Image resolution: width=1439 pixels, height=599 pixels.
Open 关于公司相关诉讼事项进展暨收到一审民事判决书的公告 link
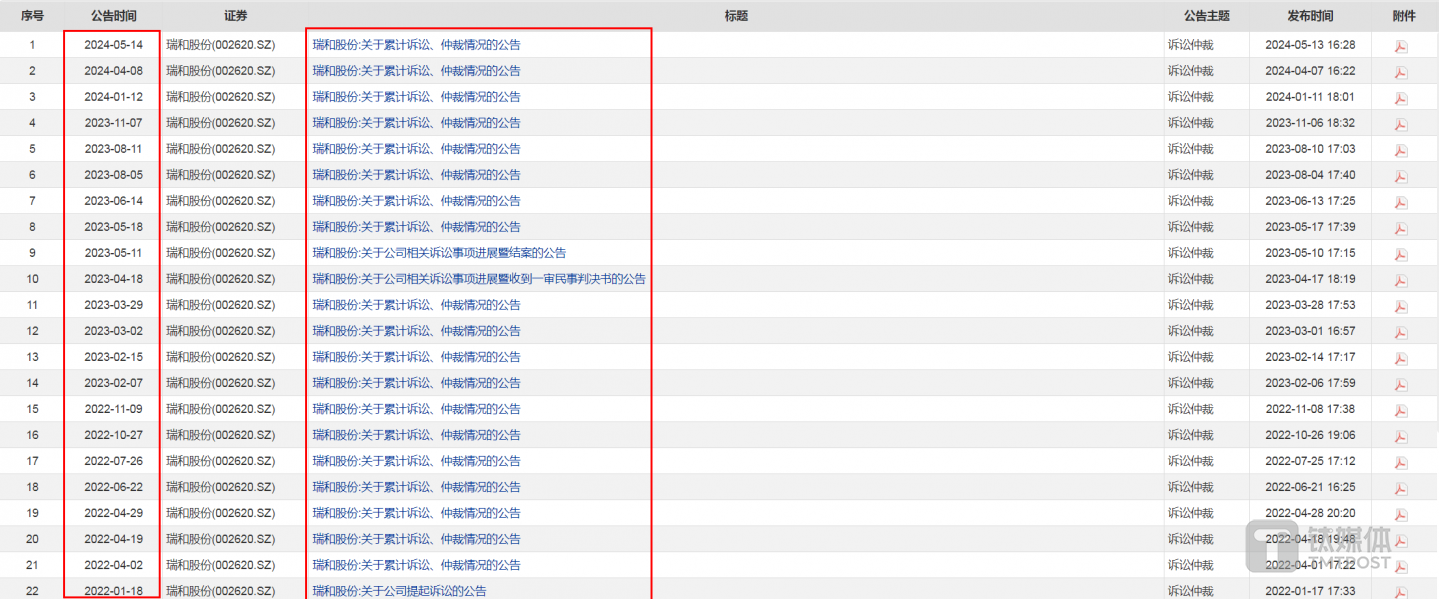point(479,279)
